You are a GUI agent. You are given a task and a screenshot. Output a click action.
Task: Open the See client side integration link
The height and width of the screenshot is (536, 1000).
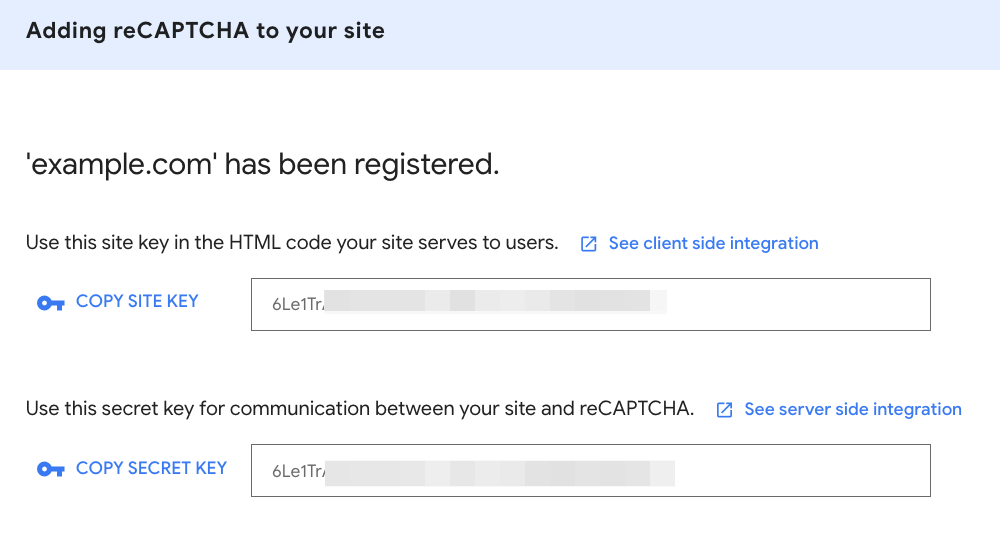point(713,243)
